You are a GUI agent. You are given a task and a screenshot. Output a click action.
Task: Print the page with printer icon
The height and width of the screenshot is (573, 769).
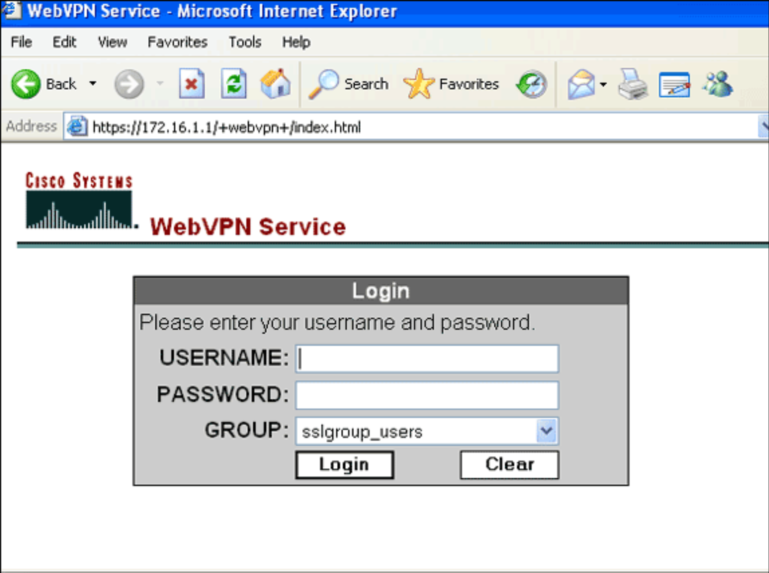click(632, 84)
